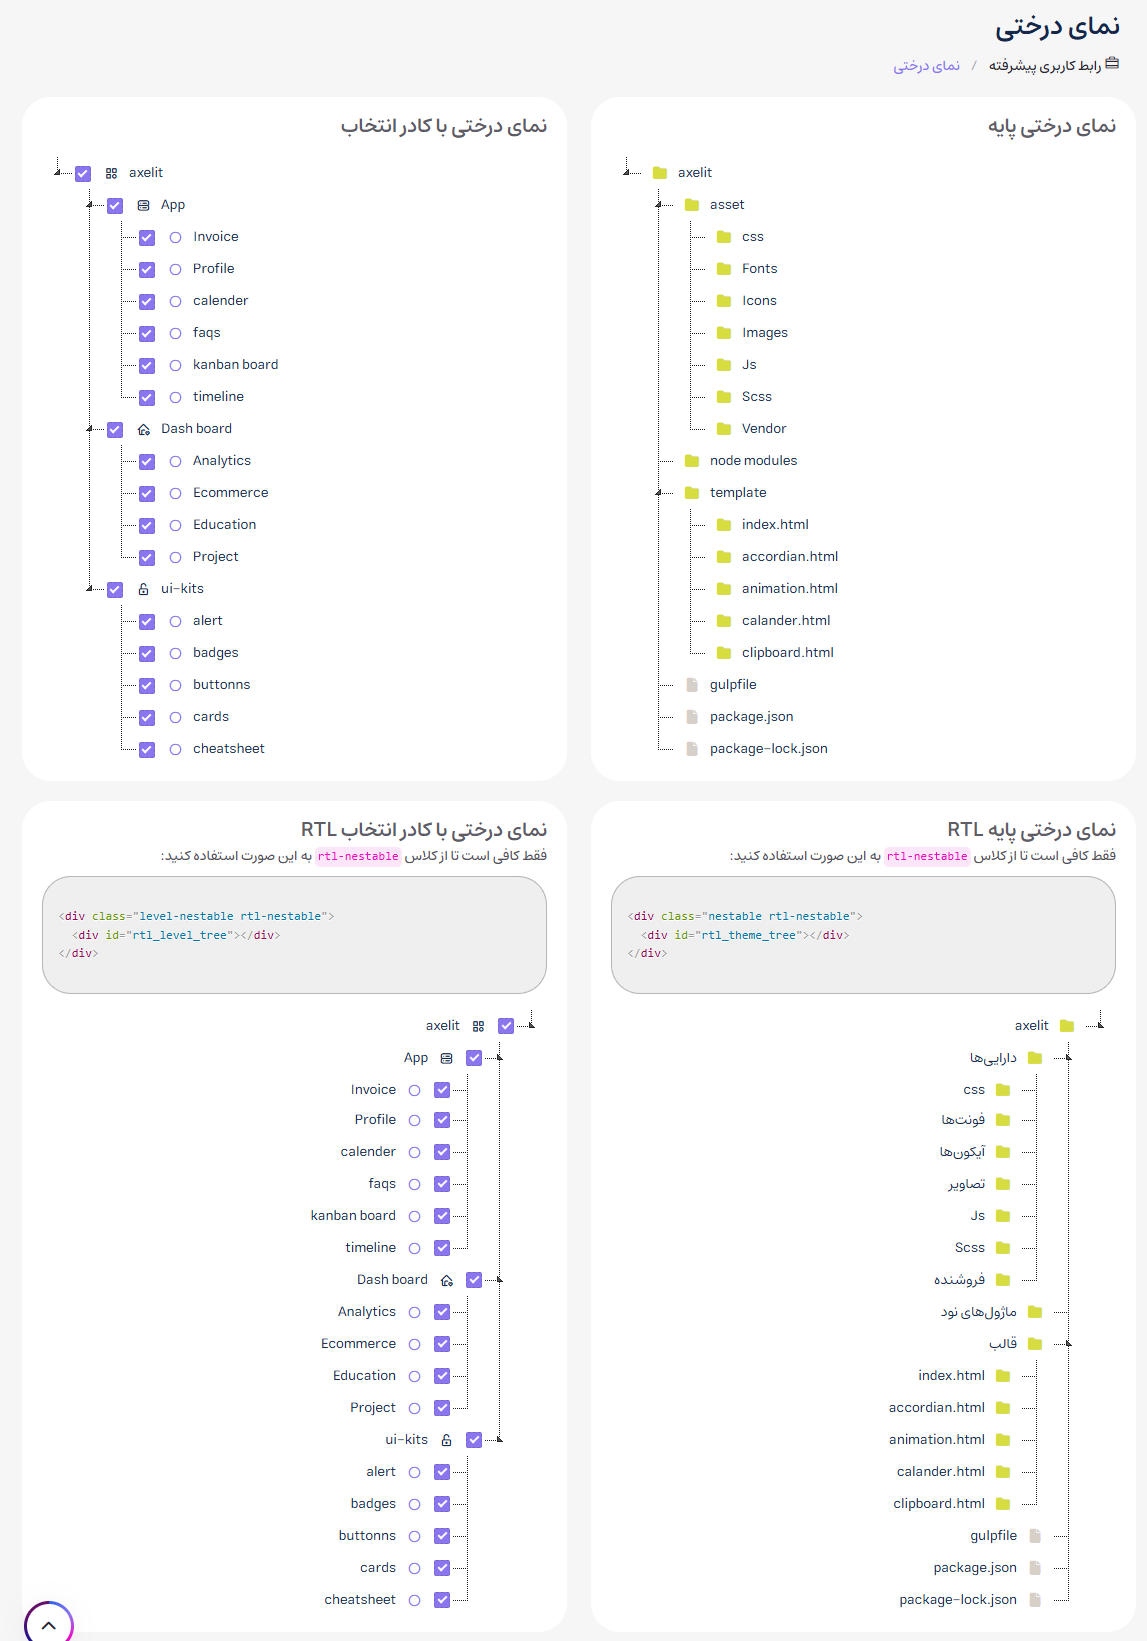Viewport: 1147px width, 1641px height.
Task: Click the folder icon beside Vendor
Action: pyautogui.click(x=723, y=428)
